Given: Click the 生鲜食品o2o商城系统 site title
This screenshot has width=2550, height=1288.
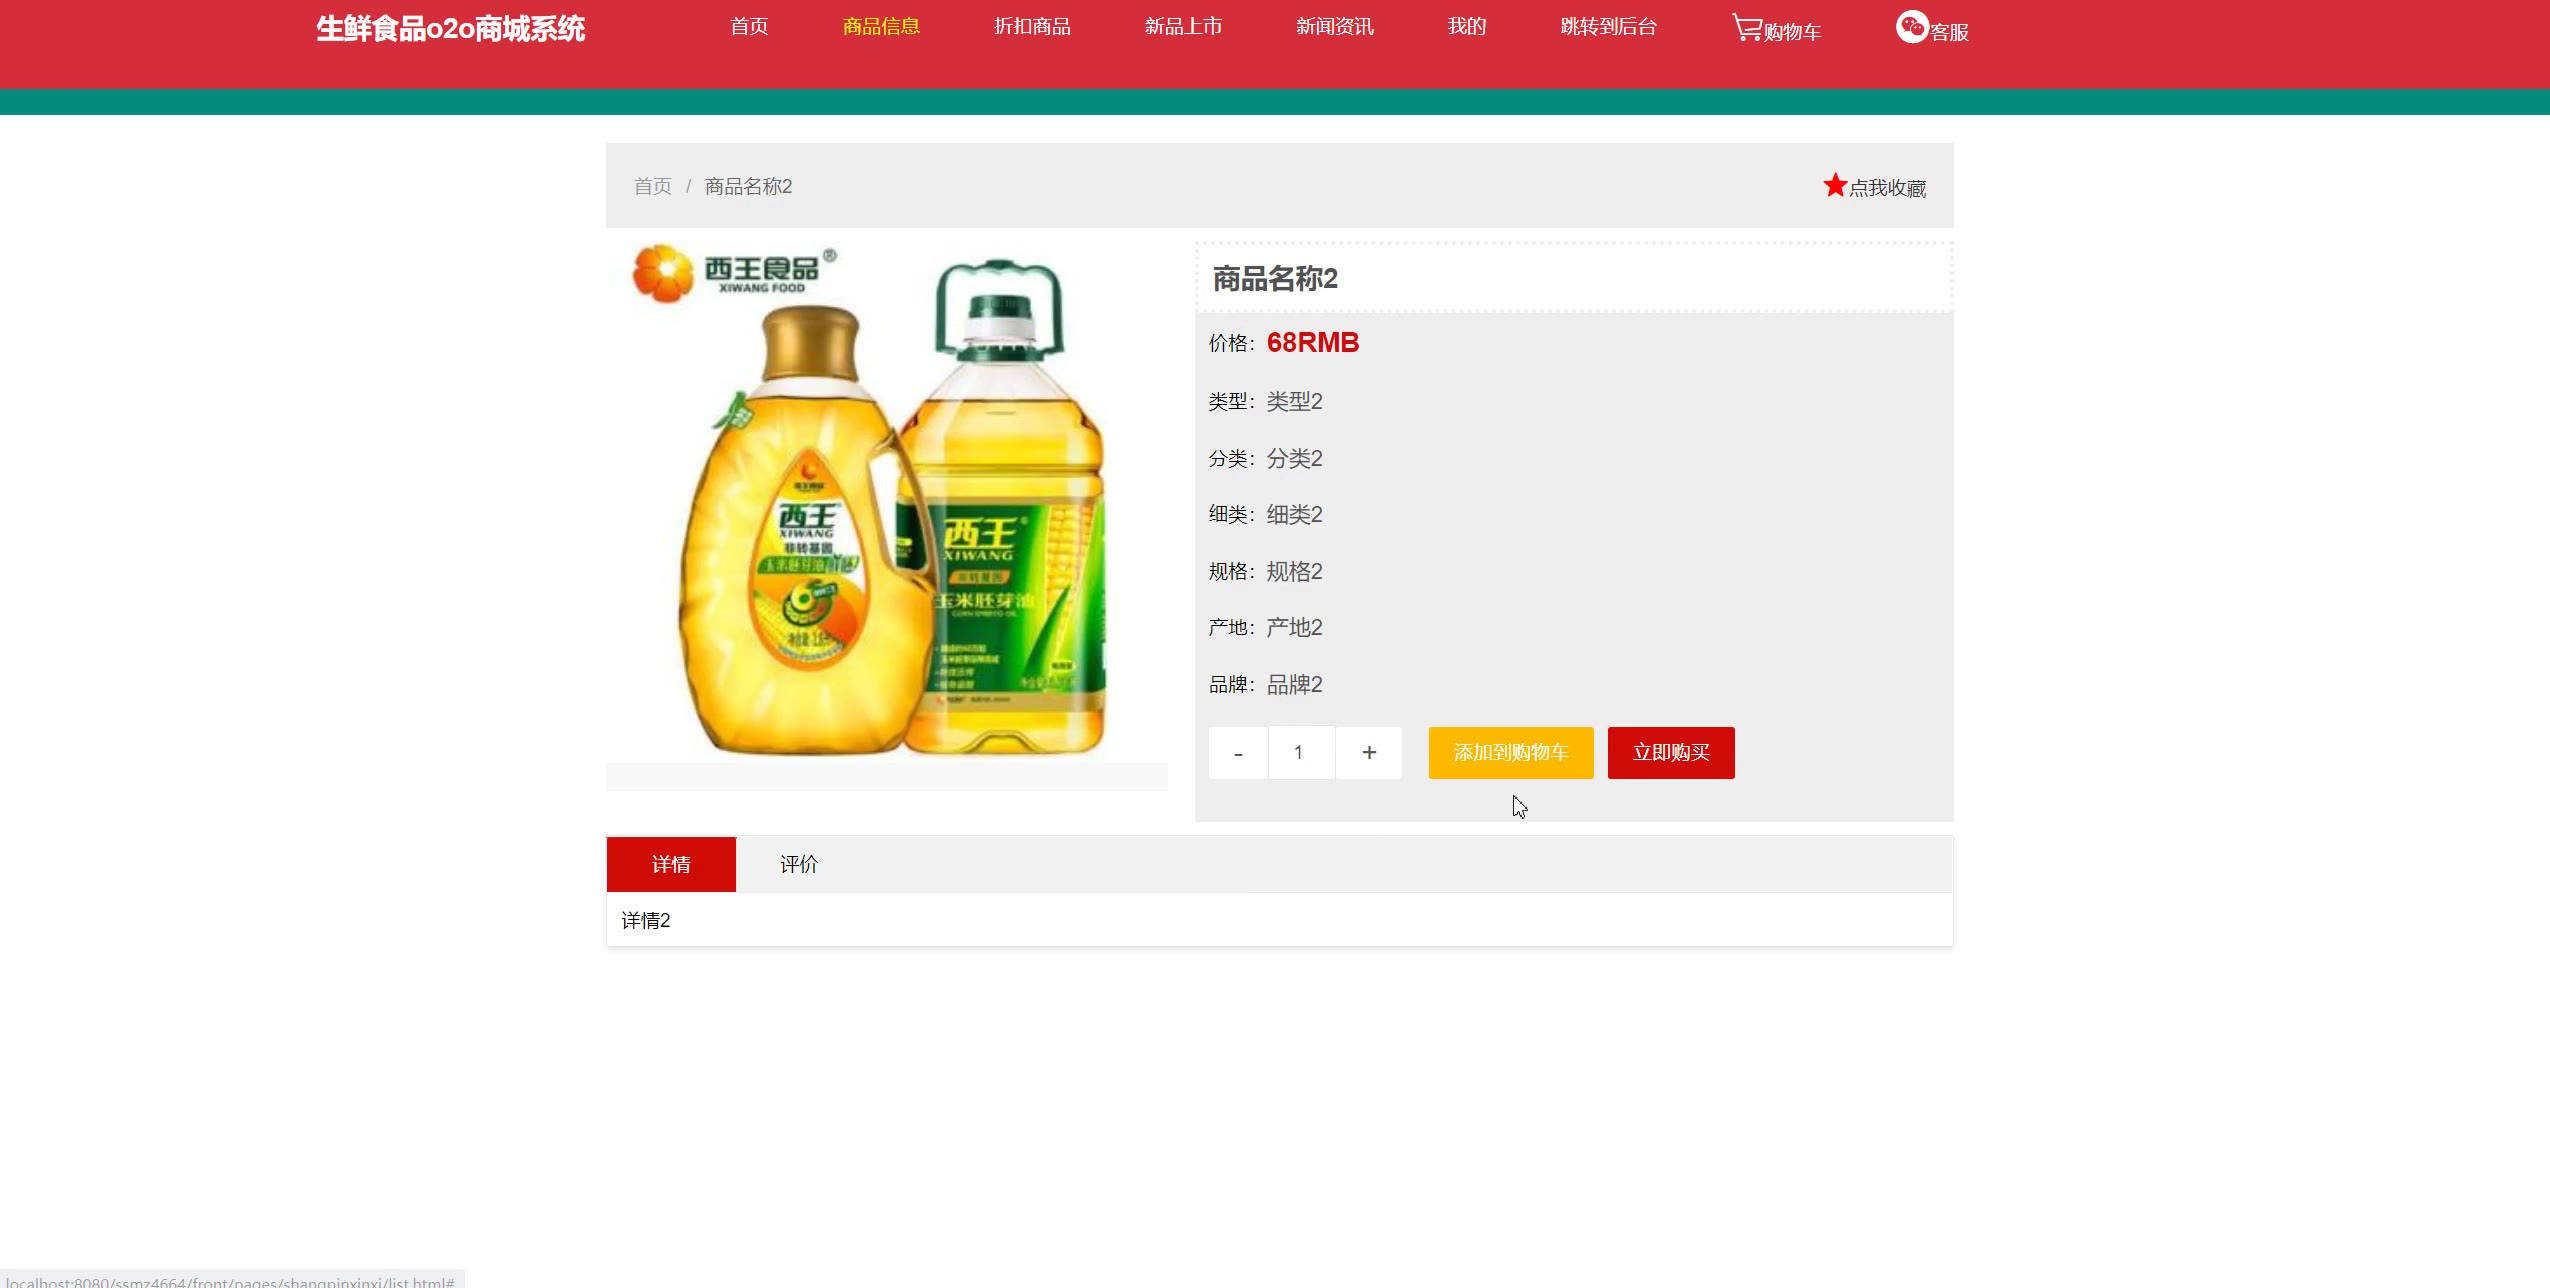Looking at the screenshot, I should [450, 28].
